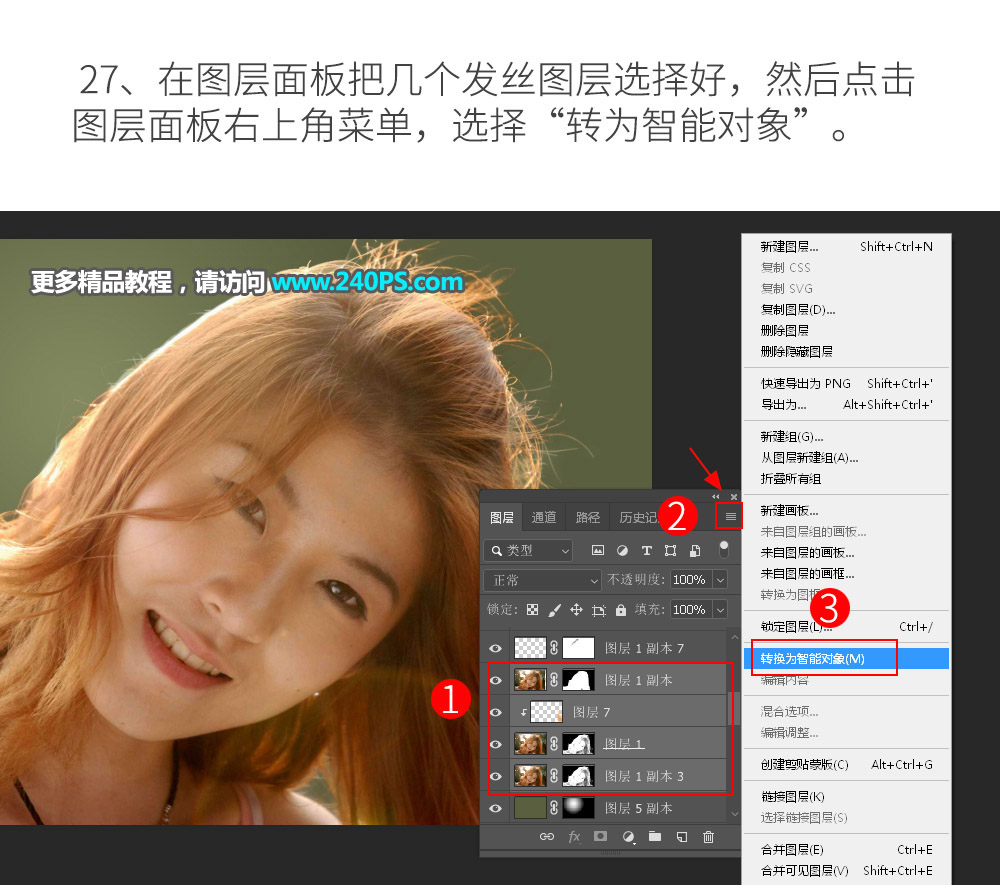
Task: Choose 新建画板... menu item
Action: [x=846, y=511]
